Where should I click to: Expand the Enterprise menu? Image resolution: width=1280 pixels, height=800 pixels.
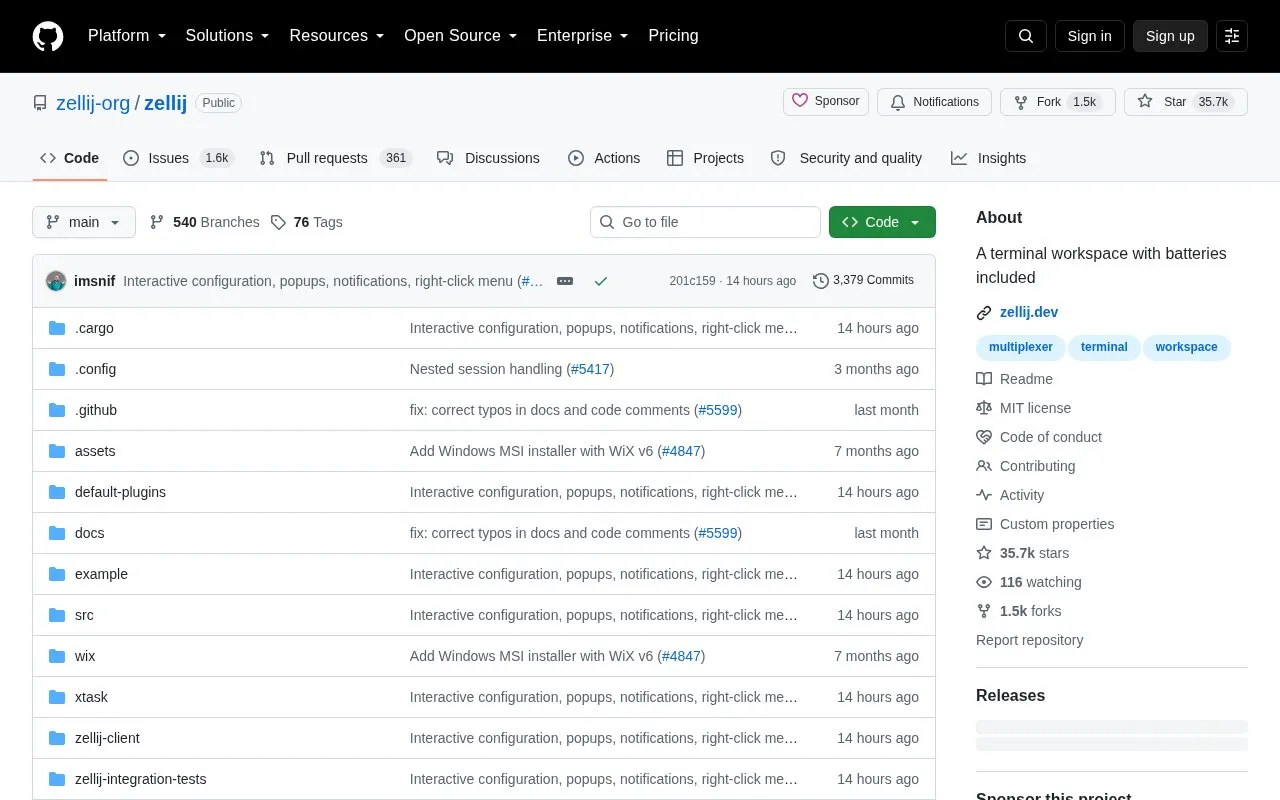(583, 36)
